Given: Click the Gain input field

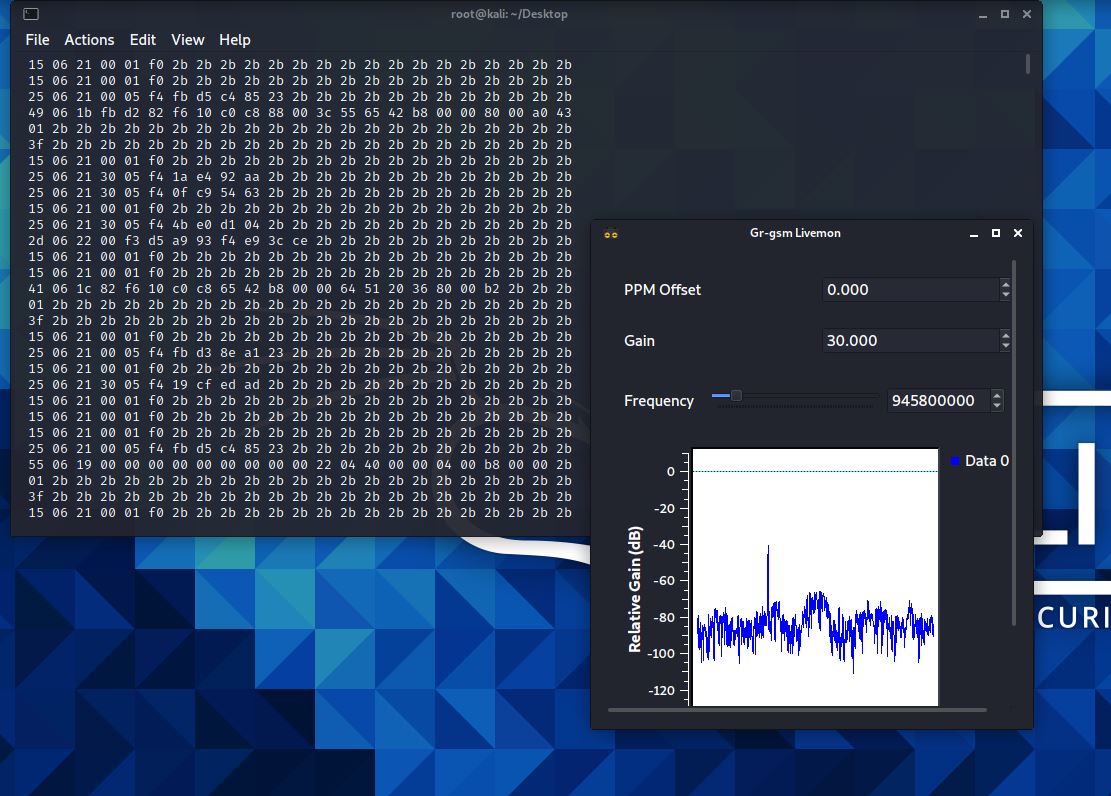Looking at the screenshot, I should [908, 341].
